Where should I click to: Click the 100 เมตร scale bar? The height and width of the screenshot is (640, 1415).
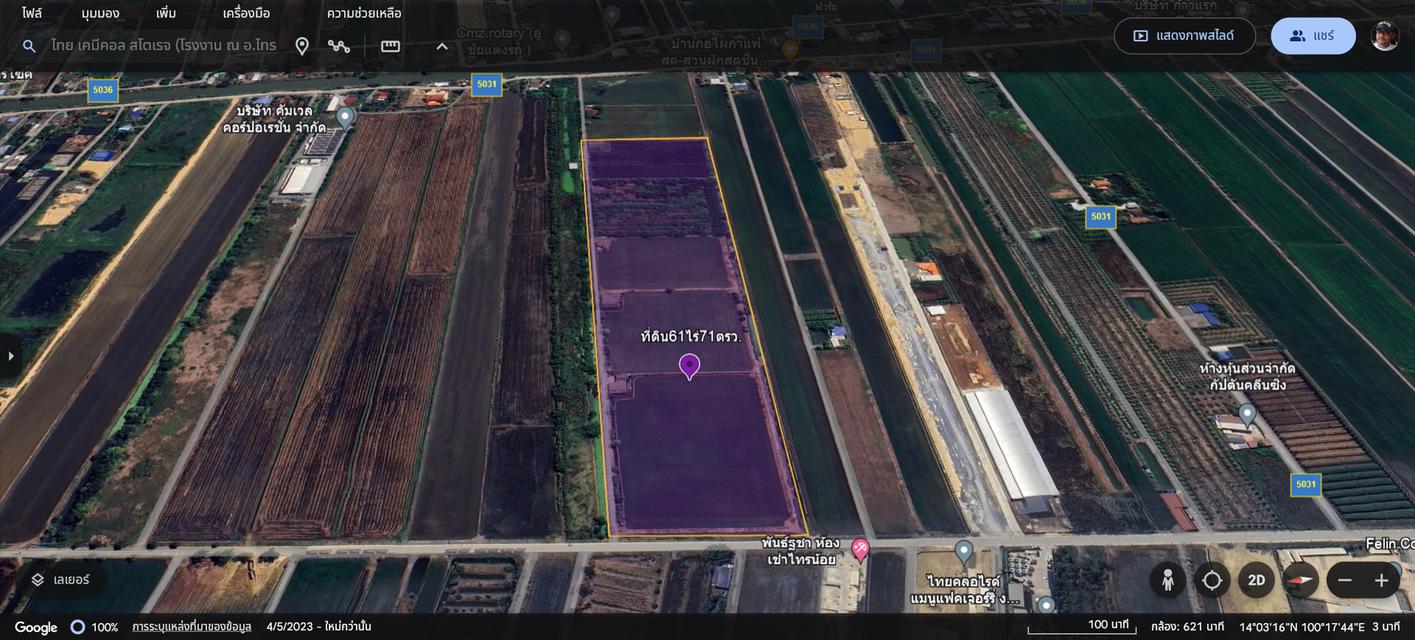(x=1082, y=626)
